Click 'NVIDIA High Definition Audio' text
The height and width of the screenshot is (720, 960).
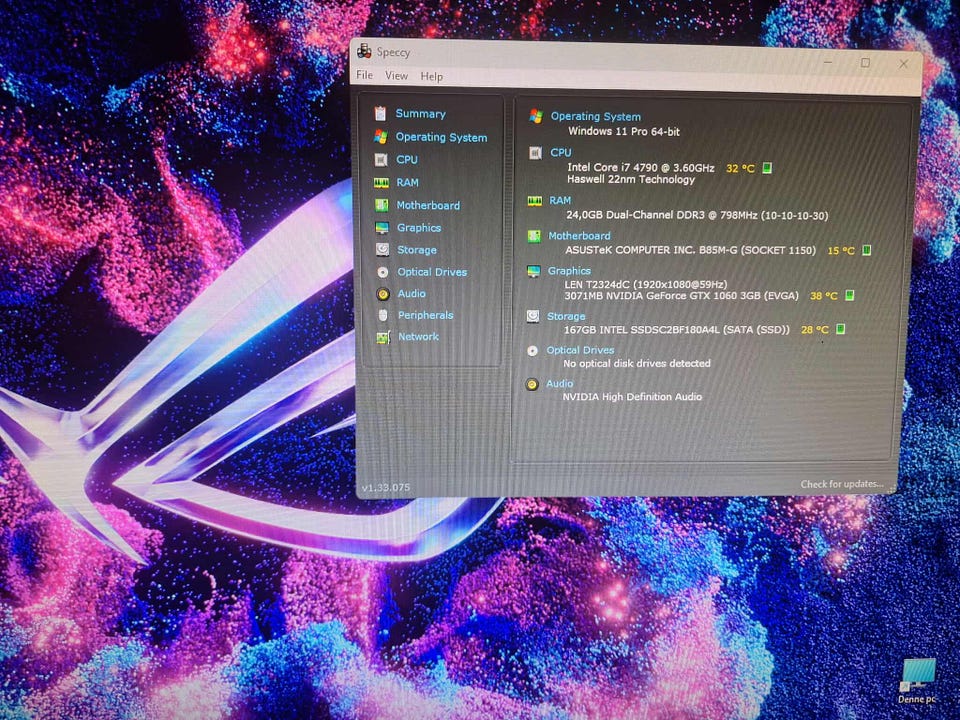pyautogui.click(x=632, y=397)
